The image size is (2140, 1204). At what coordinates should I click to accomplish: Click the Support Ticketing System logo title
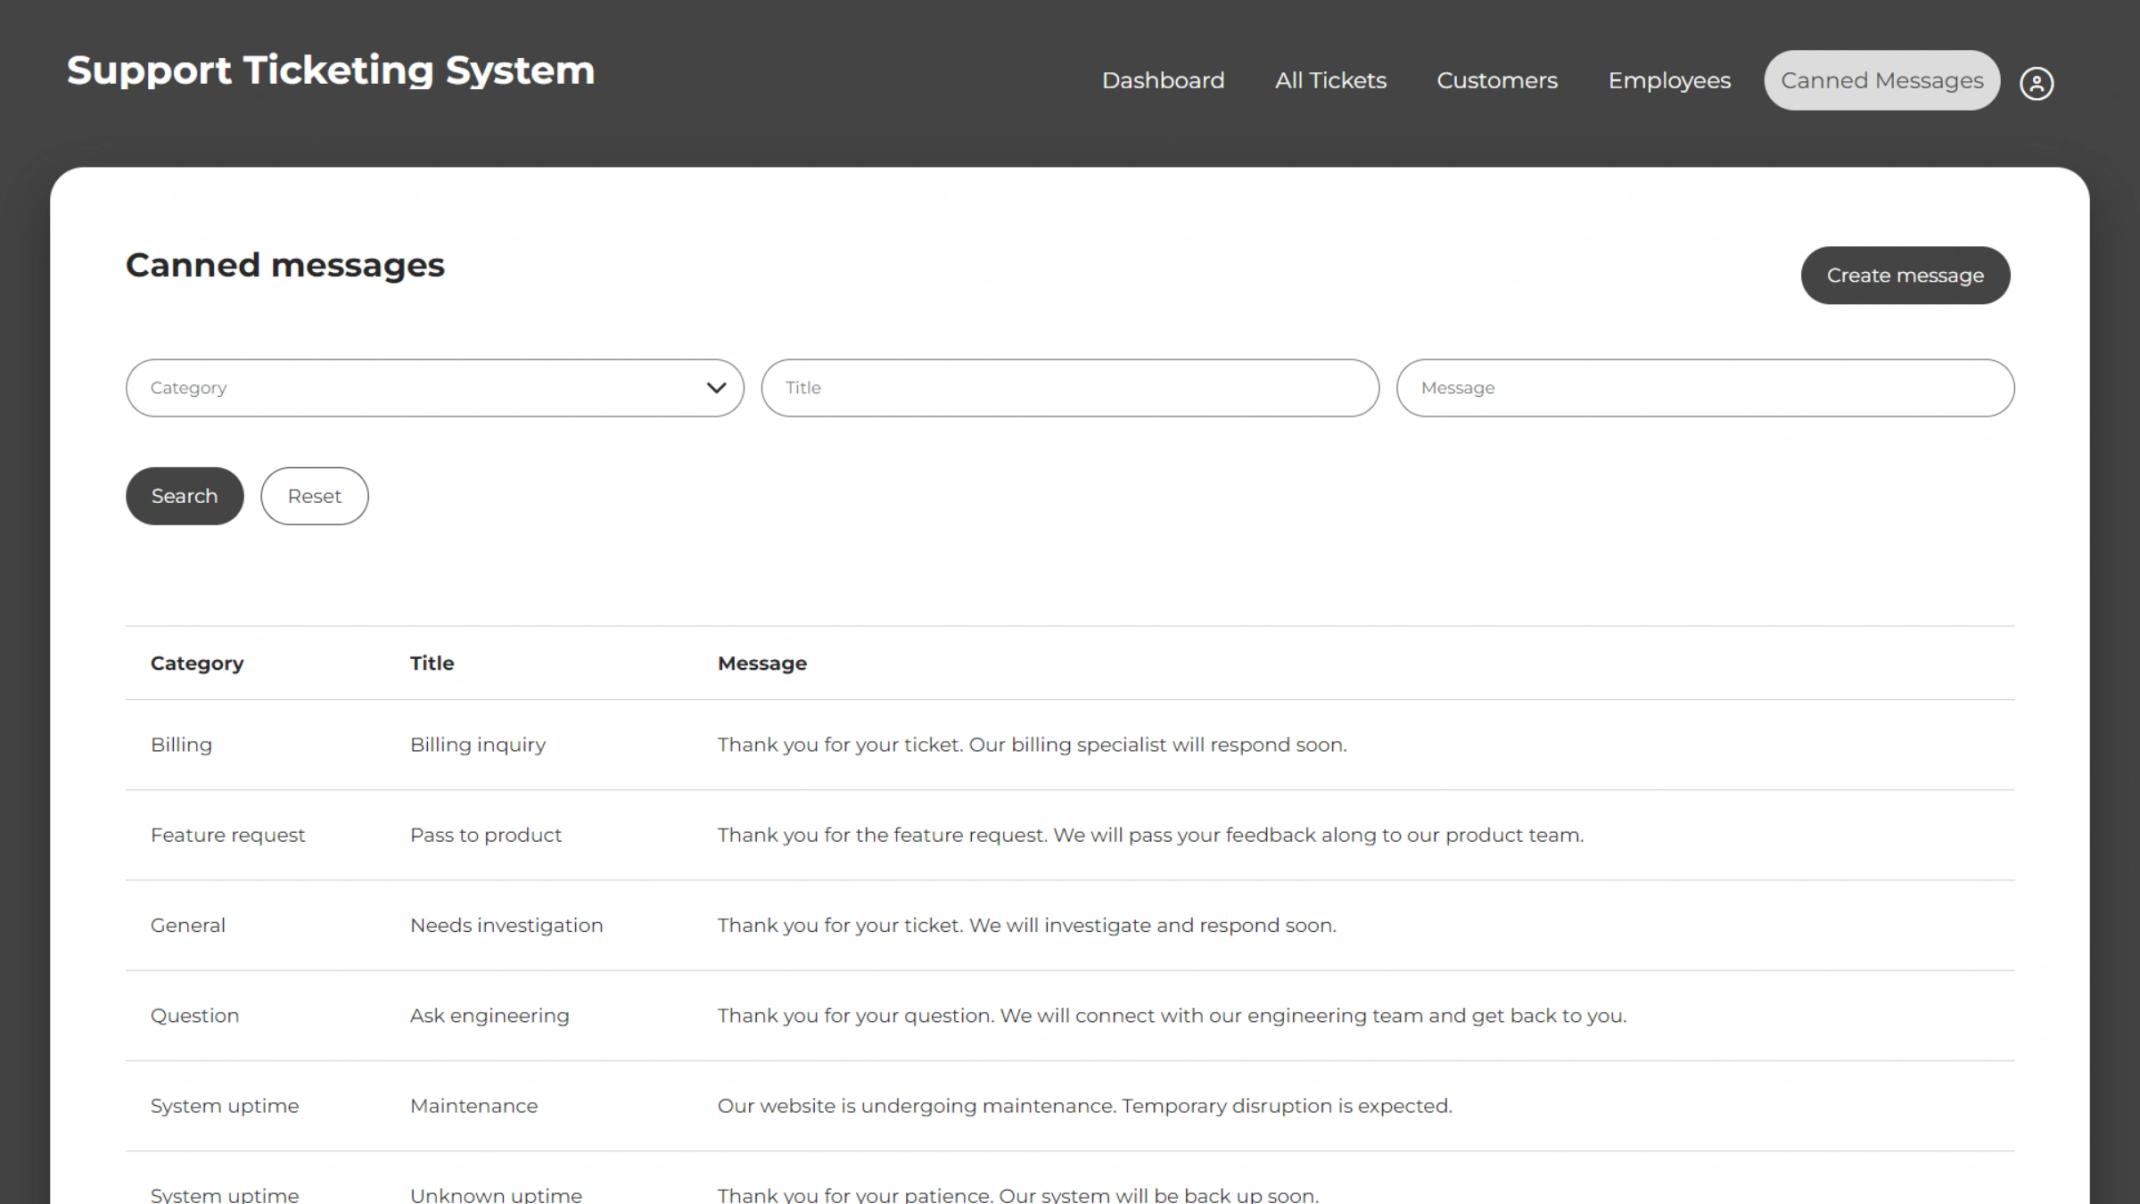click(x=330, y=71)
